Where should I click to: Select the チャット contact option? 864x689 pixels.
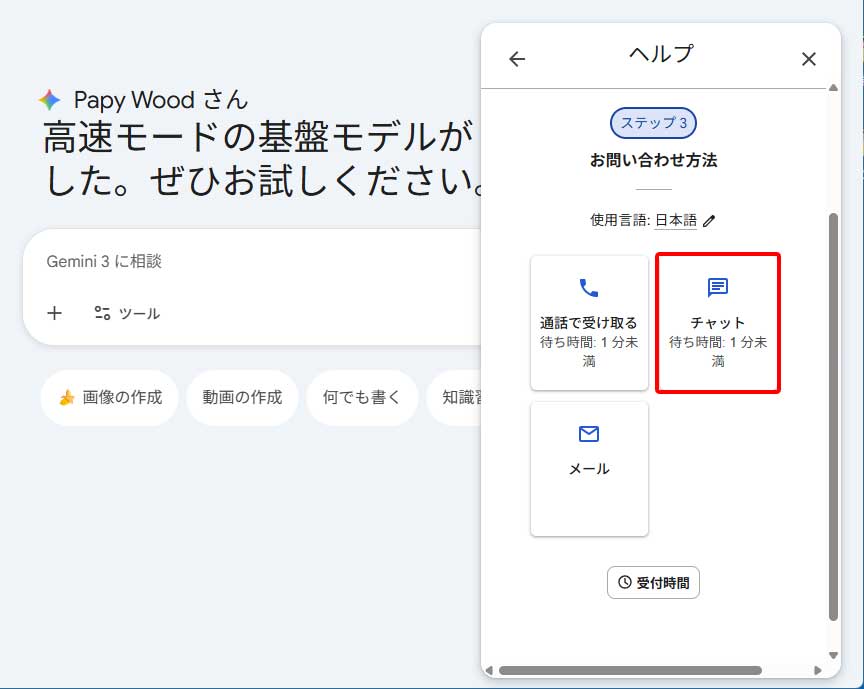[x=718, y=322]
